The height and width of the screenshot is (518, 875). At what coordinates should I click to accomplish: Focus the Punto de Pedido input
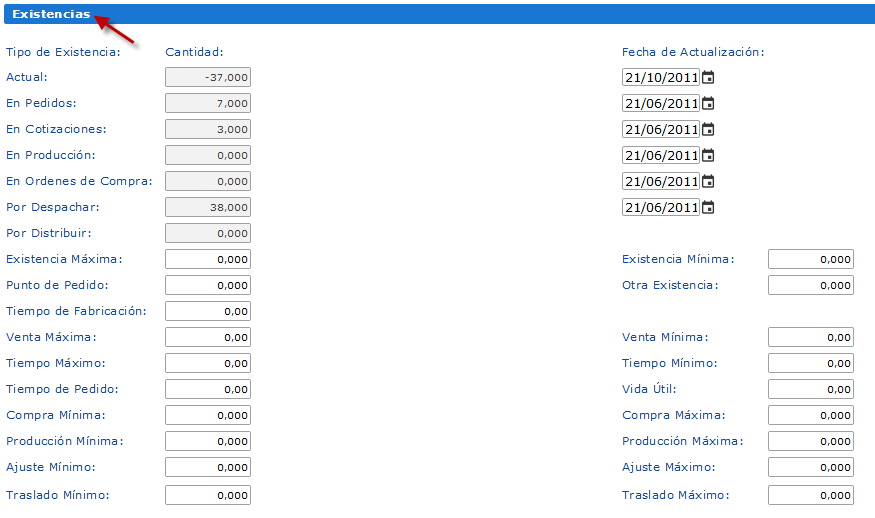click(208, 285)
